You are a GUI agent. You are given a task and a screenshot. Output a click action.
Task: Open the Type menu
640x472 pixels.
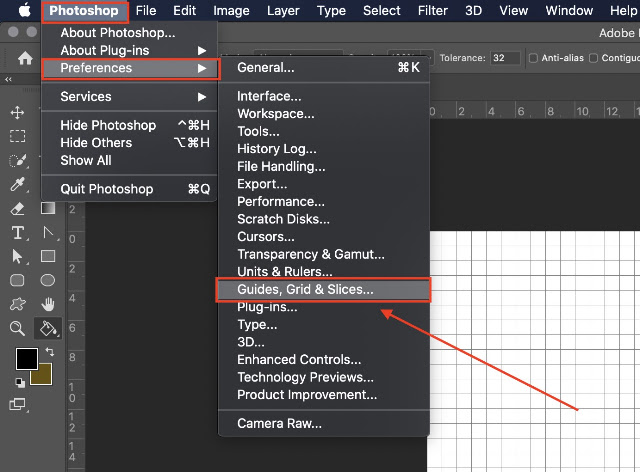pos(331,11)
